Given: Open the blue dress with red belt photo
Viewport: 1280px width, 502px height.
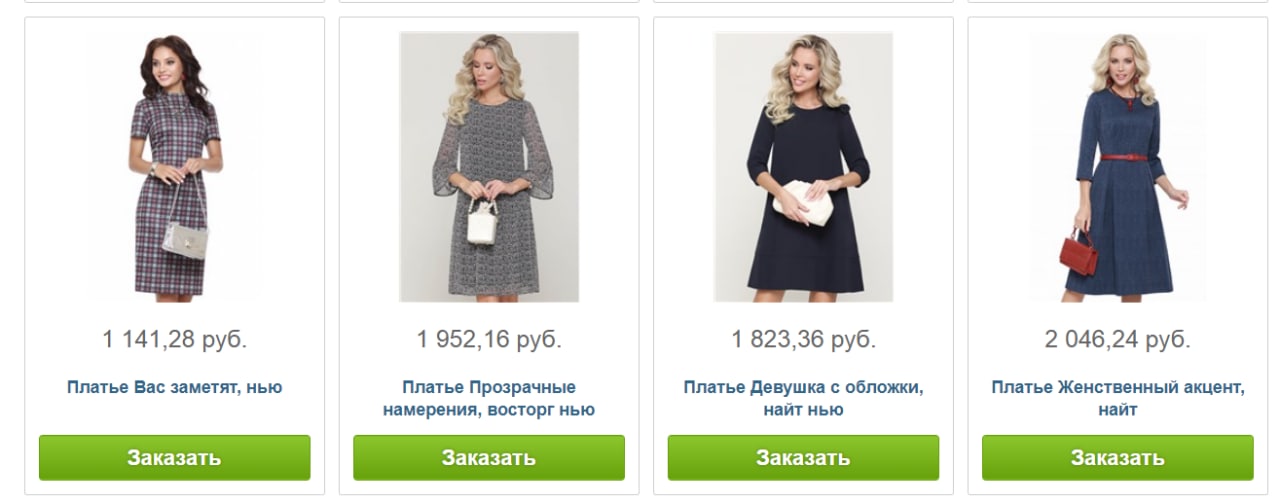Looking at the screenshot, I should pos(1118,167).
